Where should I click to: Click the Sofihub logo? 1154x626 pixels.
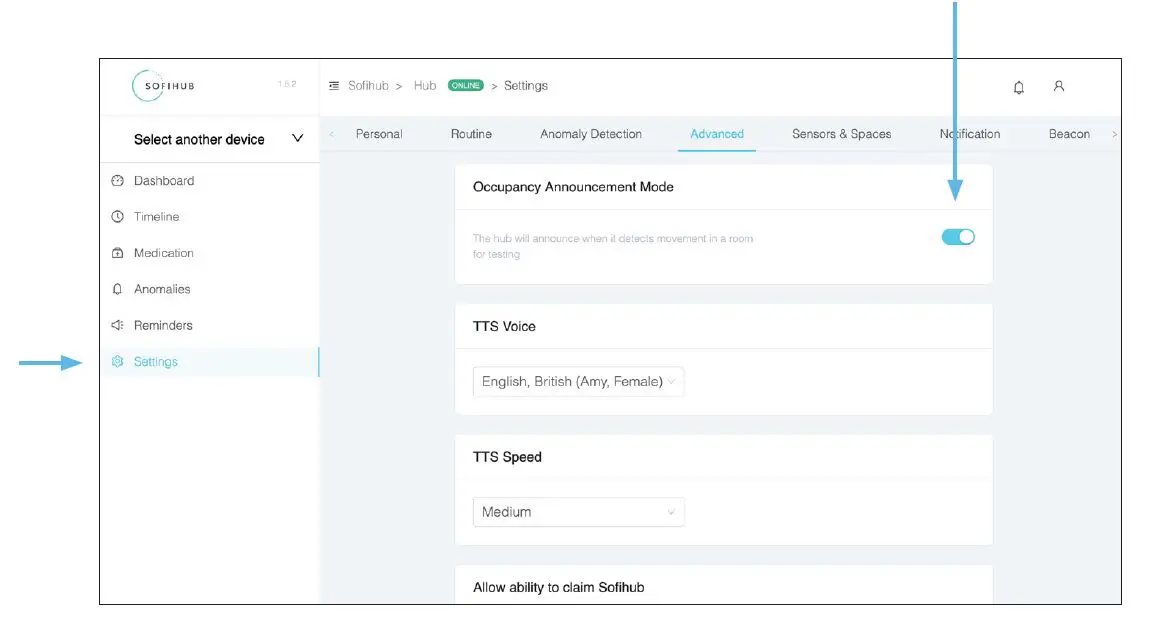click(x=164, y=86)
